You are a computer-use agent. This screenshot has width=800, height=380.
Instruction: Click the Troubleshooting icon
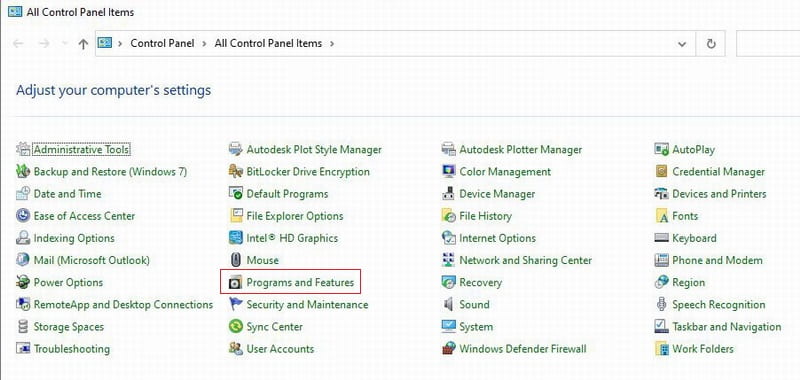point(23,349)
